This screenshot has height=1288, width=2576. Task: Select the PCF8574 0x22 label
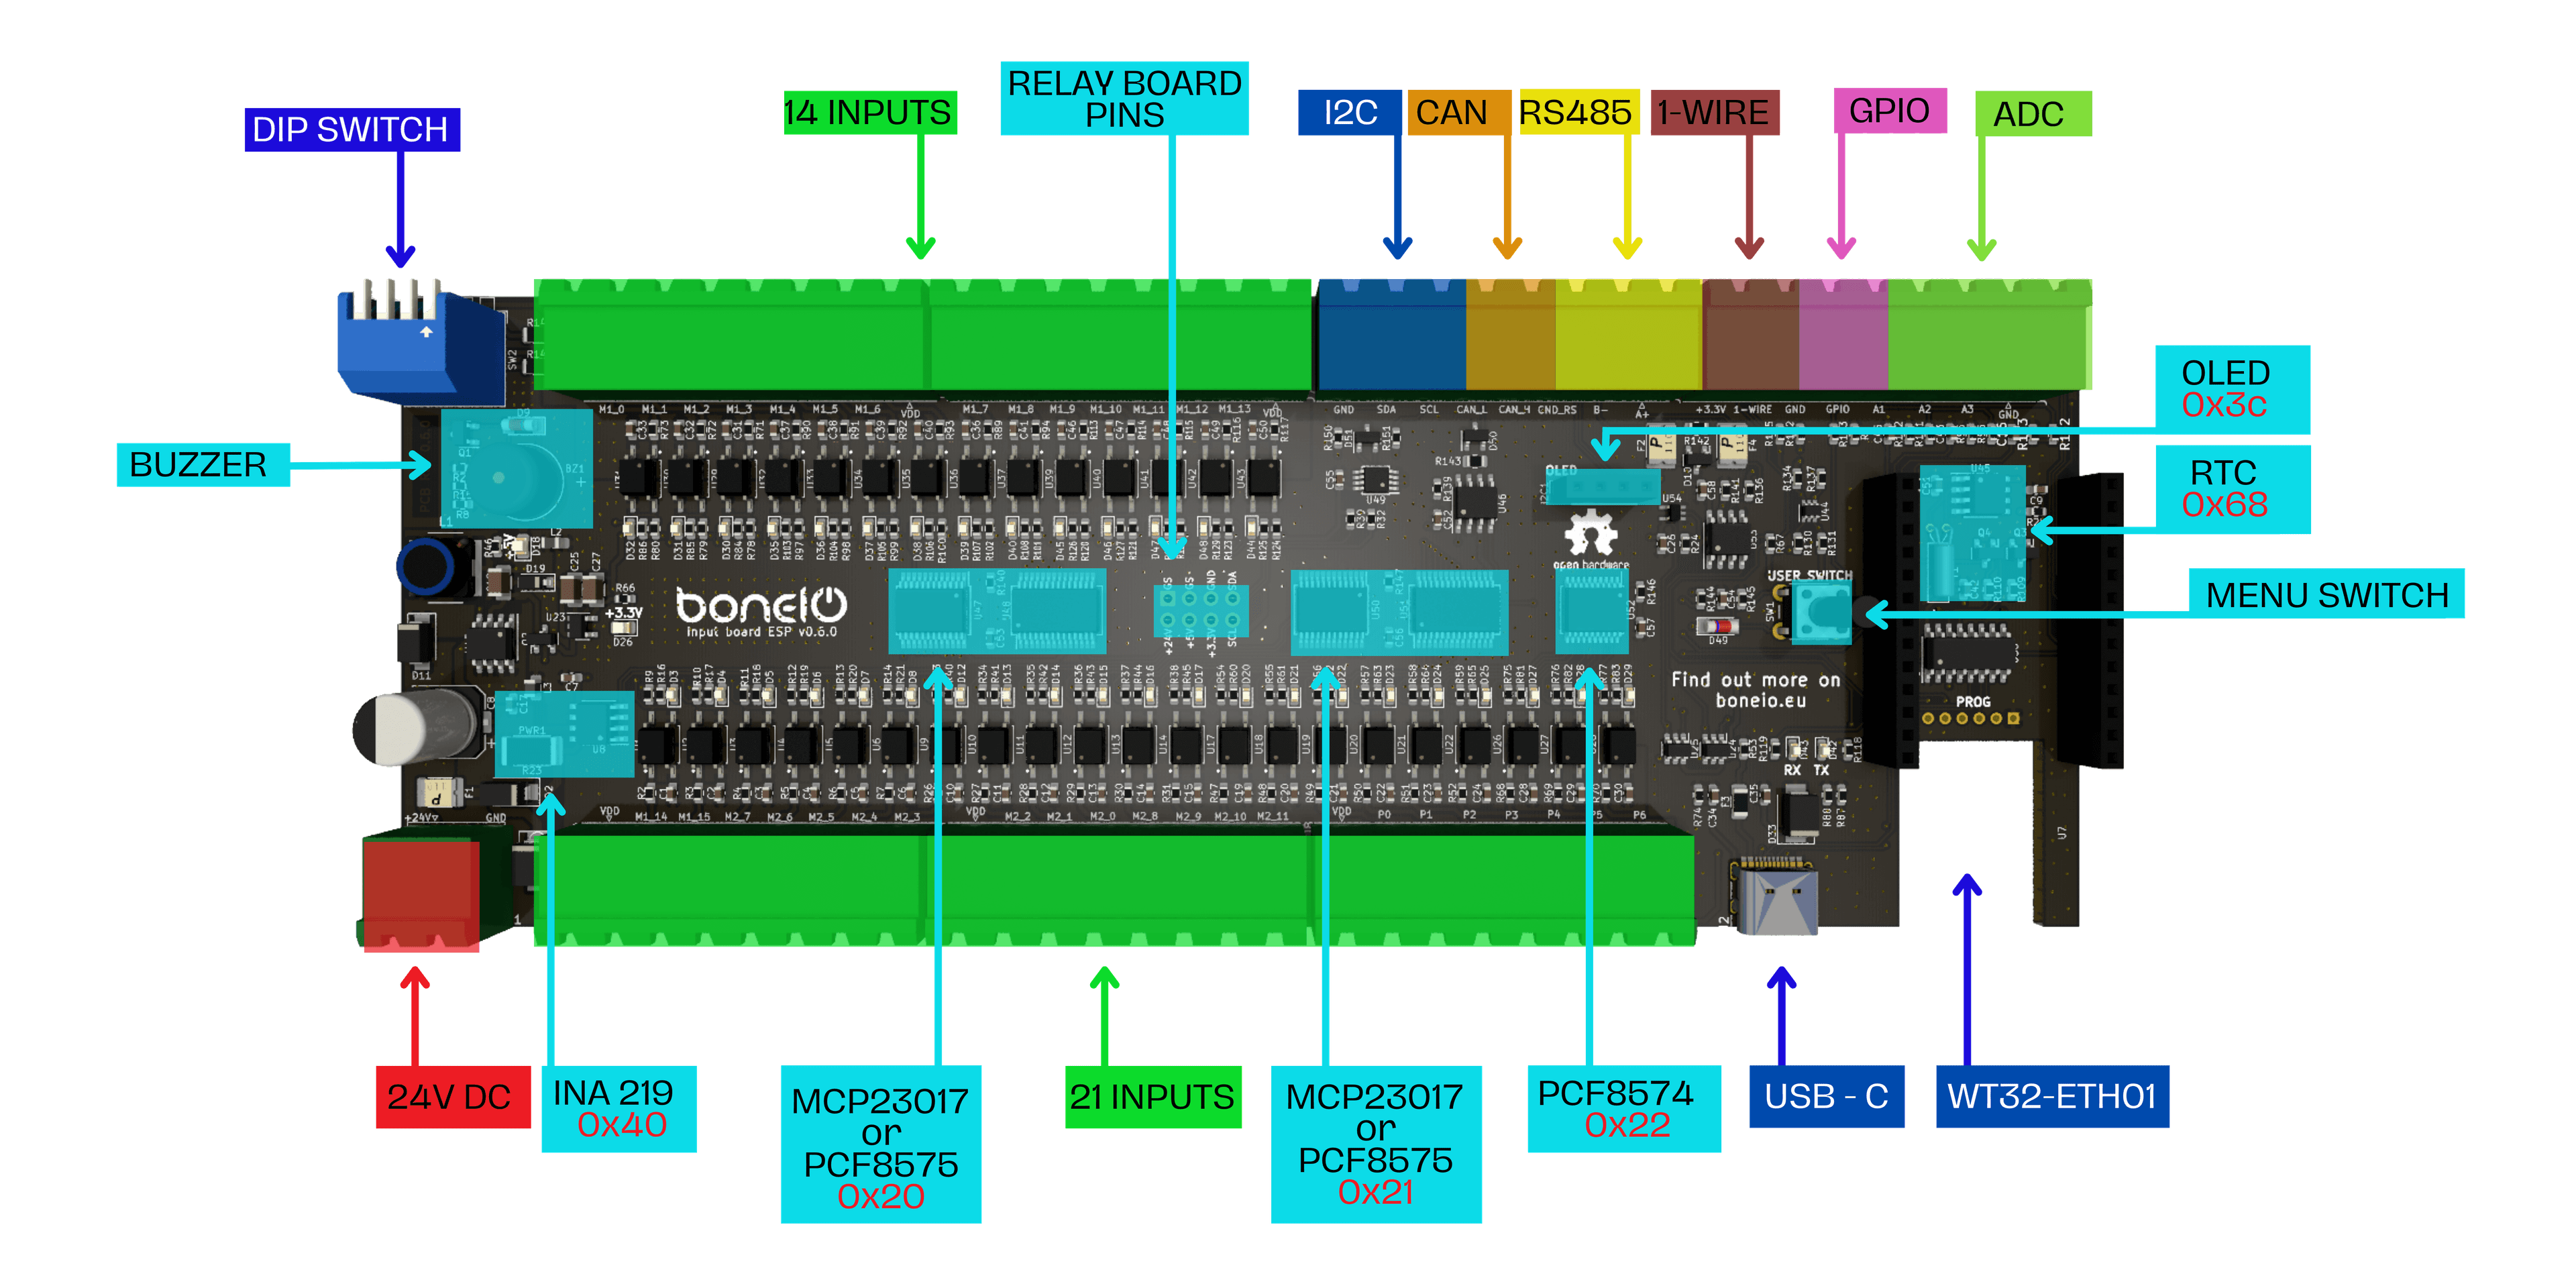pos(1624,1109)
